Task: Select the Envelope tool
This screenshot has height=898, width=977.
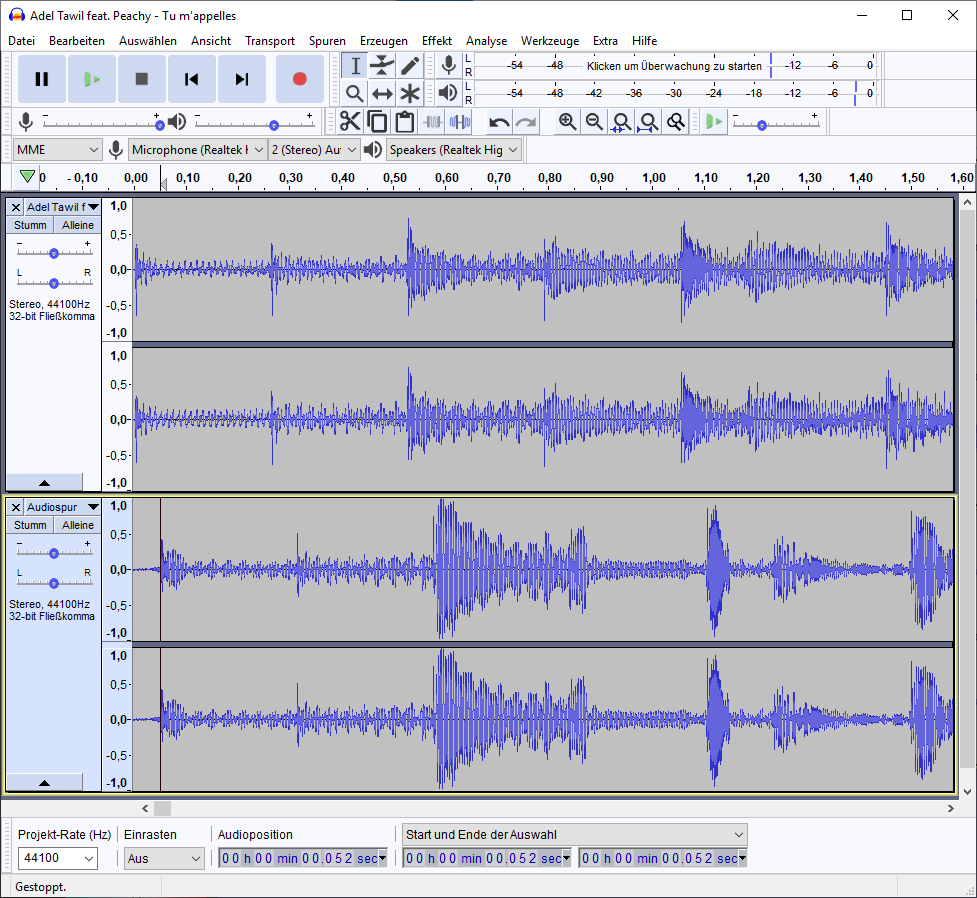Action: [x=382, y=66]
